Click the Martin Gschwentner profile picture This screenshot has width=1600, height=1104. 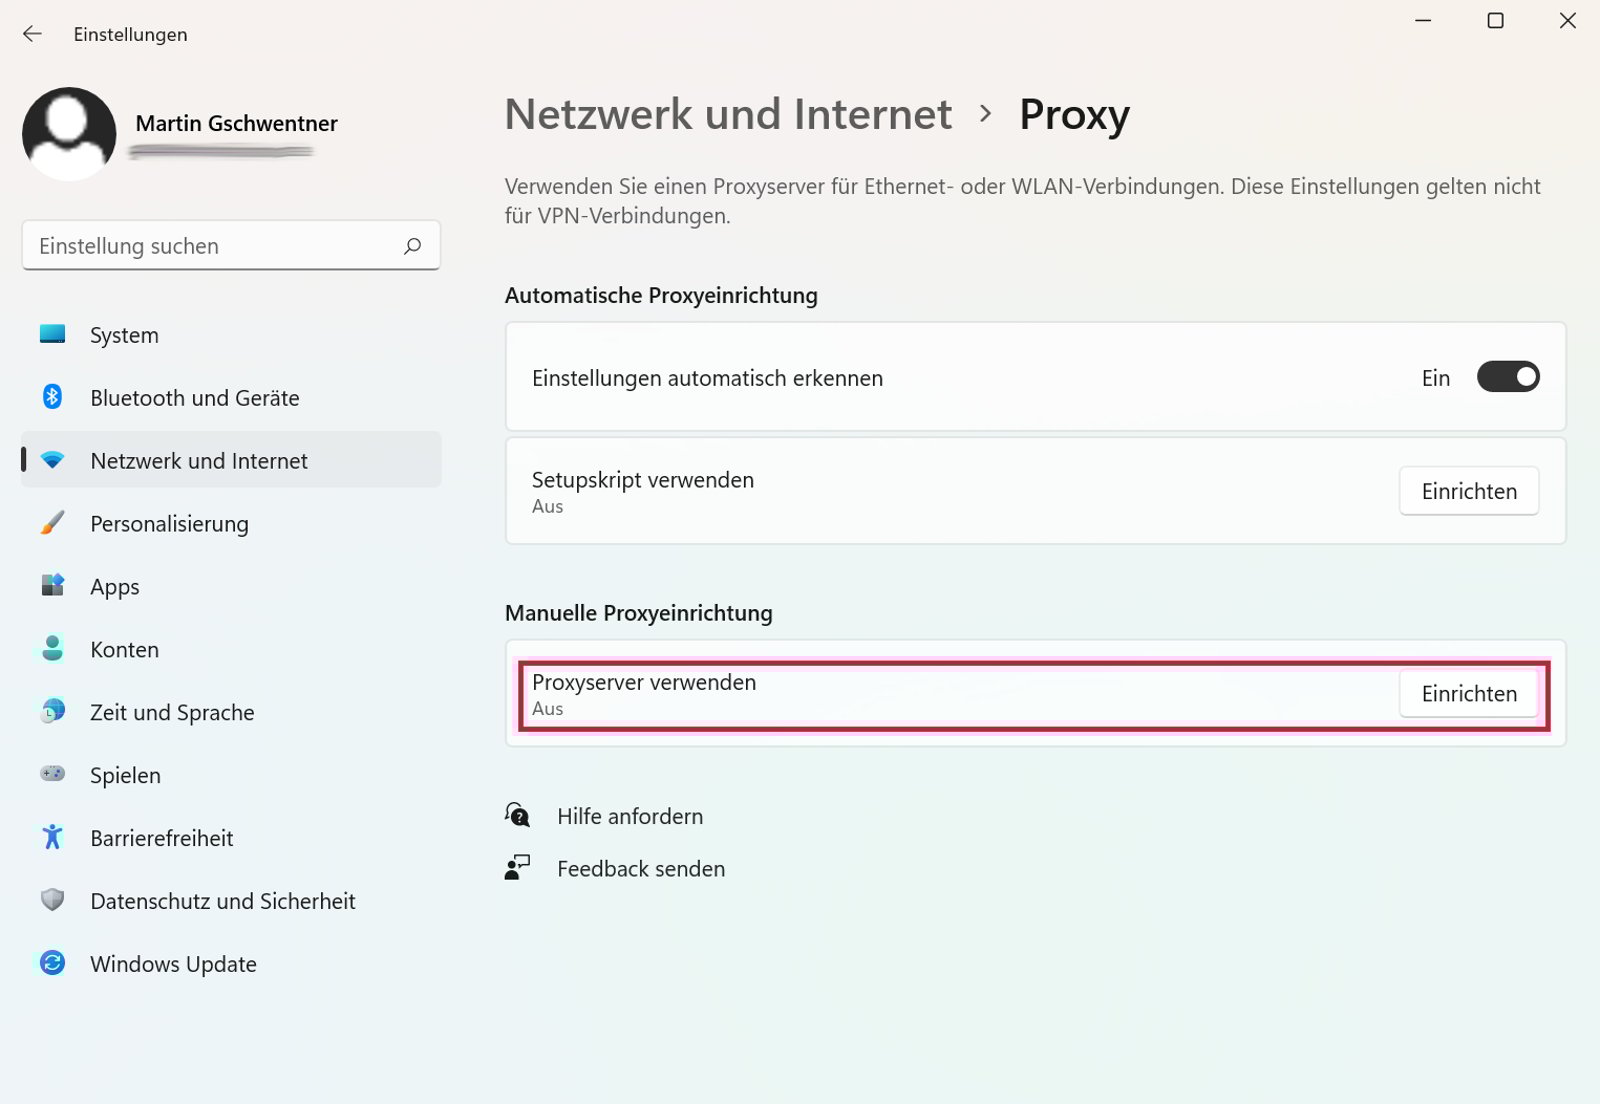click(x=69, y=134)
